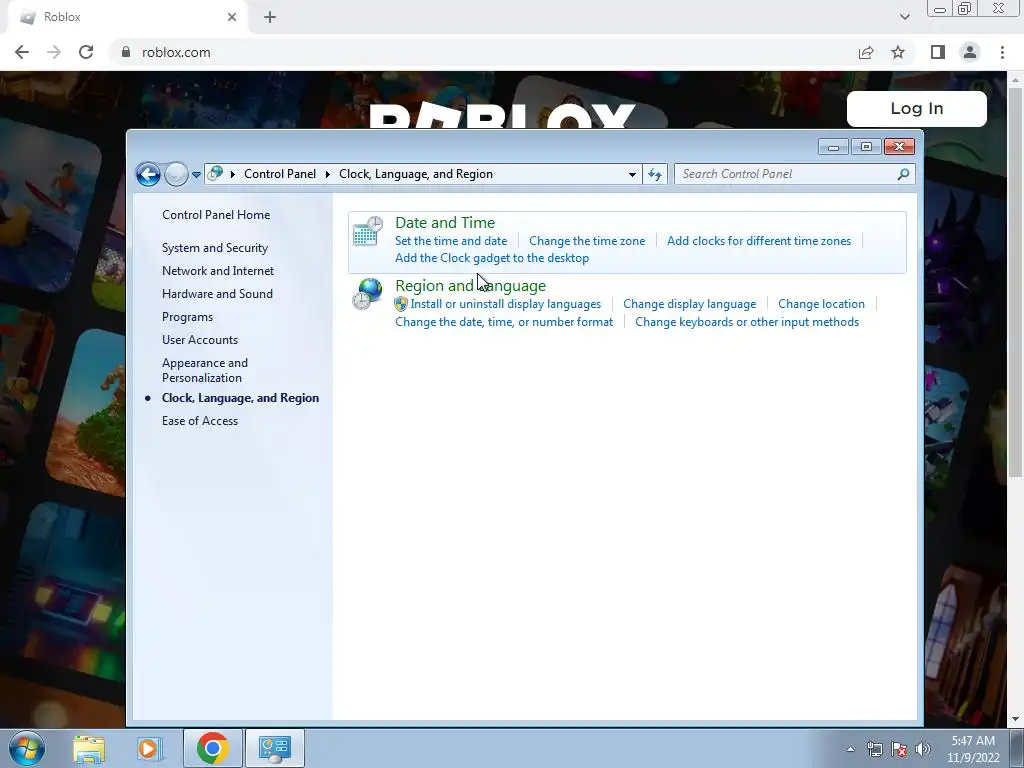The image size is (1024, 768).
Task: Open the Windows Start menu orb
Action: tap(27, 748)
